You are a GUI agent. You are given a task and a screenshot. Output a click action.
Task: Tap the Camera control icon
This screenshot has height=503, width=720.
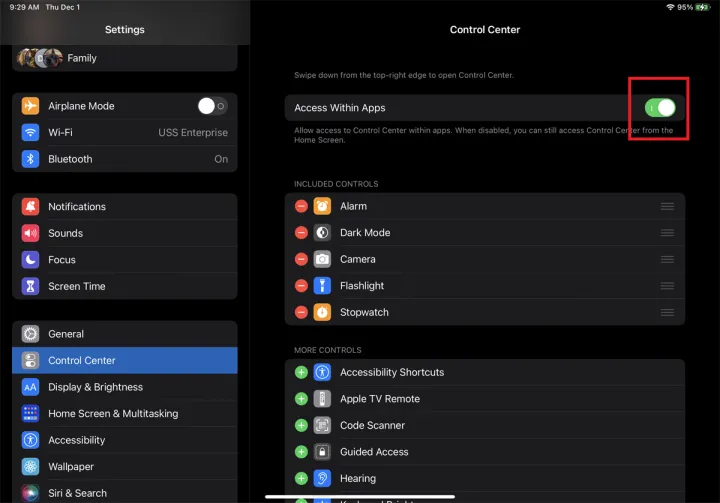pos(322,259)
